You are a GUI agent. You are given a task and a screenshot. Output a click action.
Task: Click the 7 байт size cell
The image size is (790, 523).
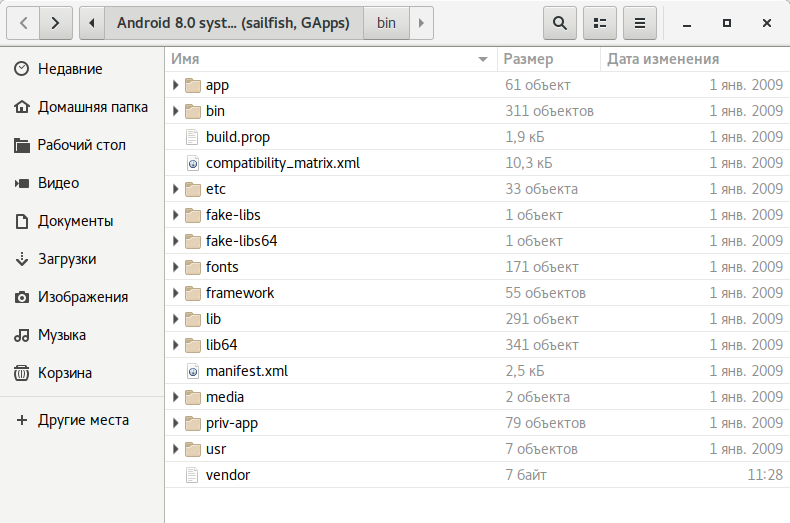pyautogui.click(x=525, y=475)
